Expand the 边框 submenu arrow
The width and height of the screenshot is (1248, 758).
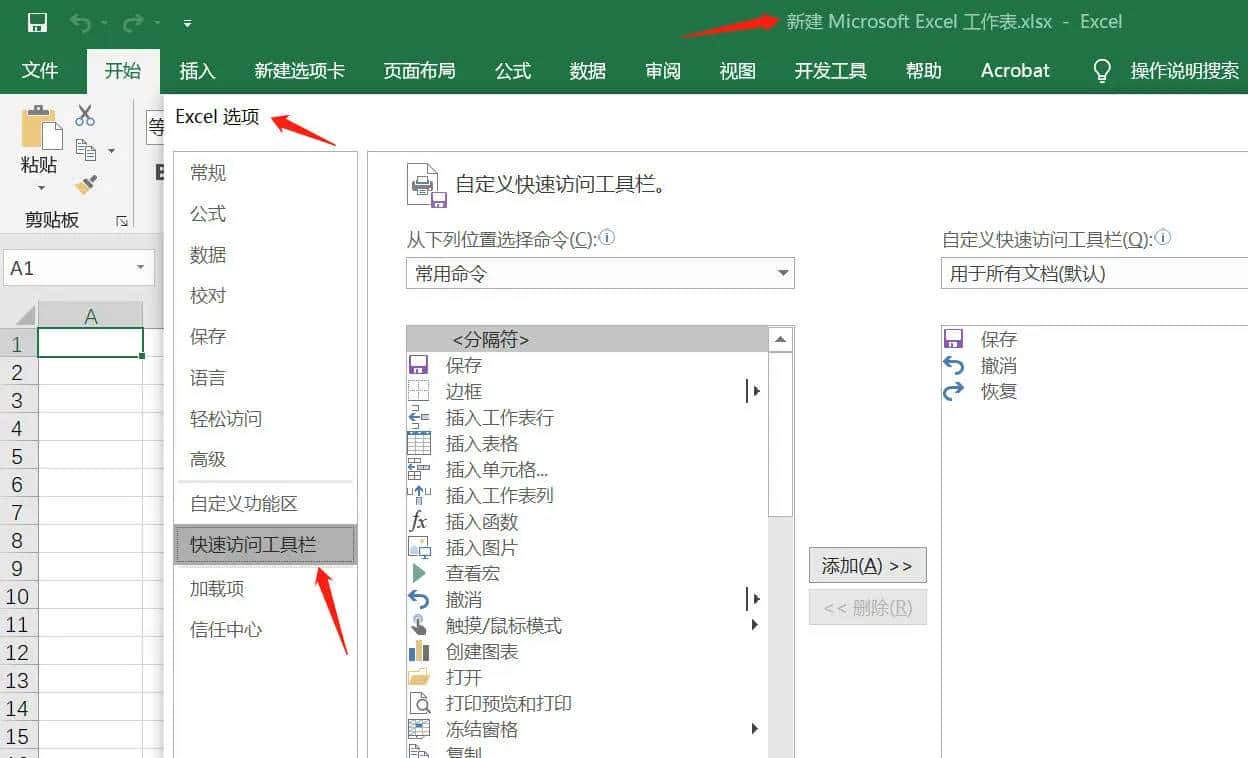coord(755,391)
